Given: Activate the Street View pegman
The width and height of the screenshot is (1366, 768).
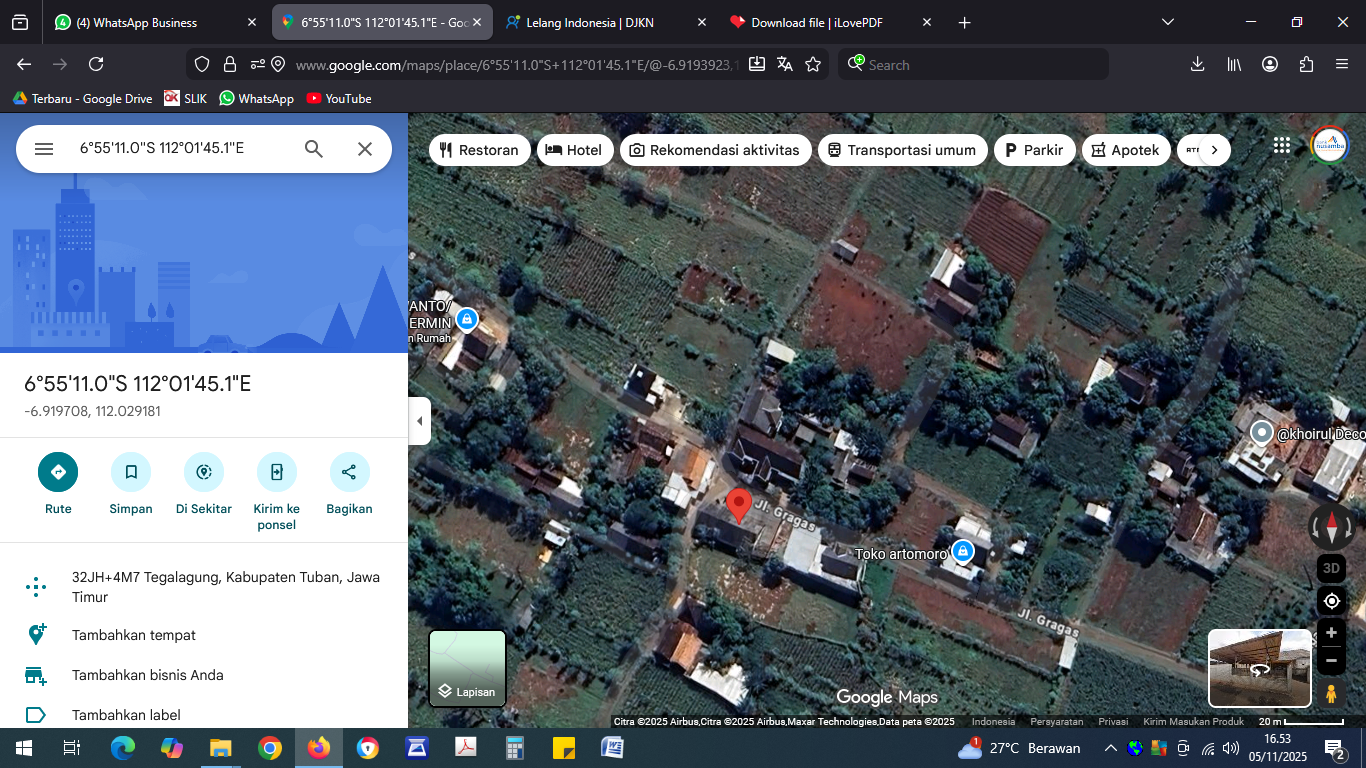Looking at the screenshot, I should click(x=1331, y=691).
